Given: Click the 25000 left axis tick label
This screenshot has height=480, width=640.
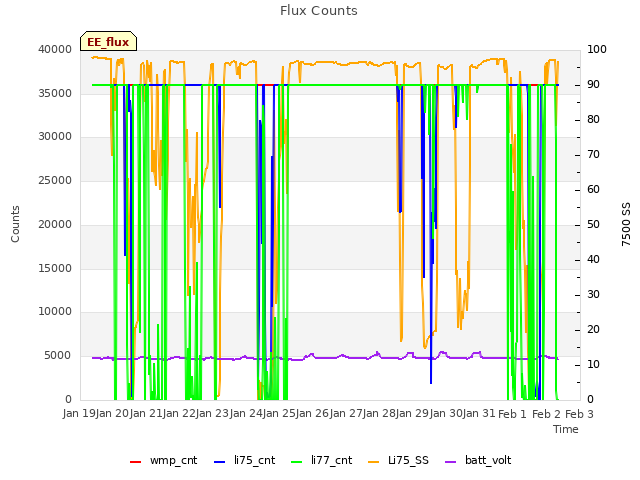Looking at the screenshot, I should 55,180.
